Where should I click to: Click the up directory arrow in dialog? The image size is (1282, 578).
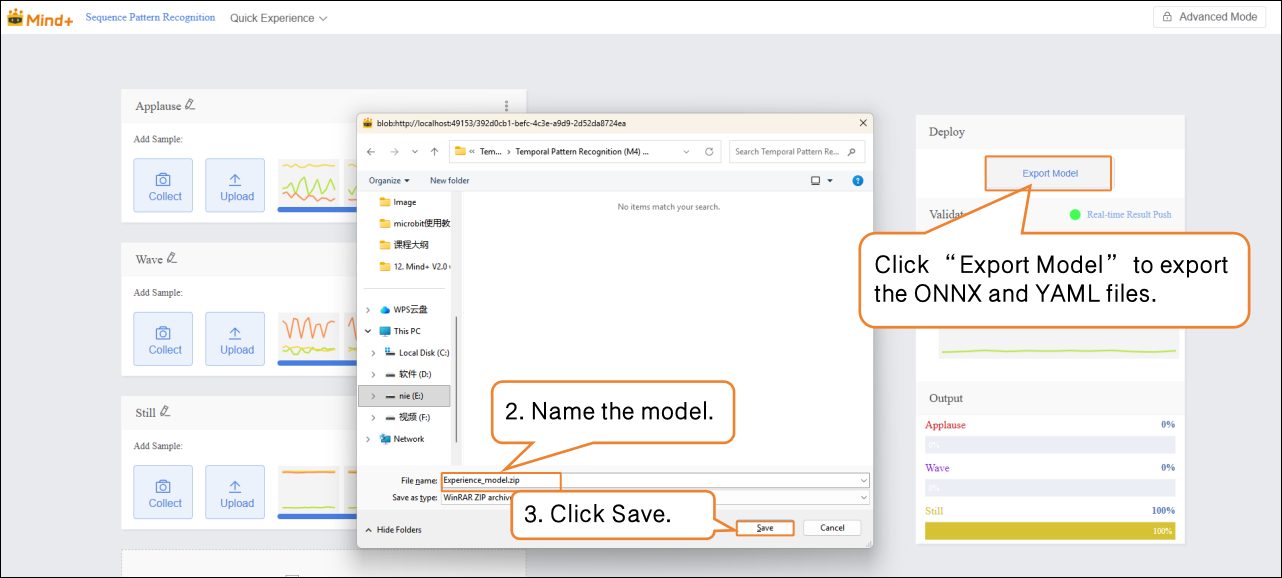coord(433,152)
